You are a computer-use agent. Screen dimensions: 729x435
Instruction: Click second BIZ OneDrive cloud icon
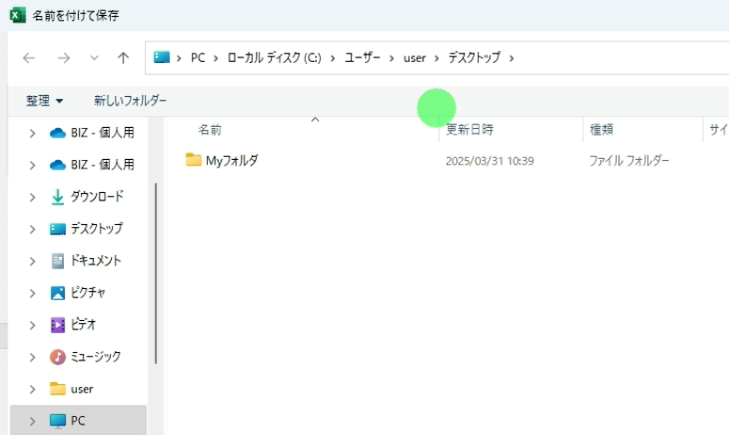tap(58, 165)
